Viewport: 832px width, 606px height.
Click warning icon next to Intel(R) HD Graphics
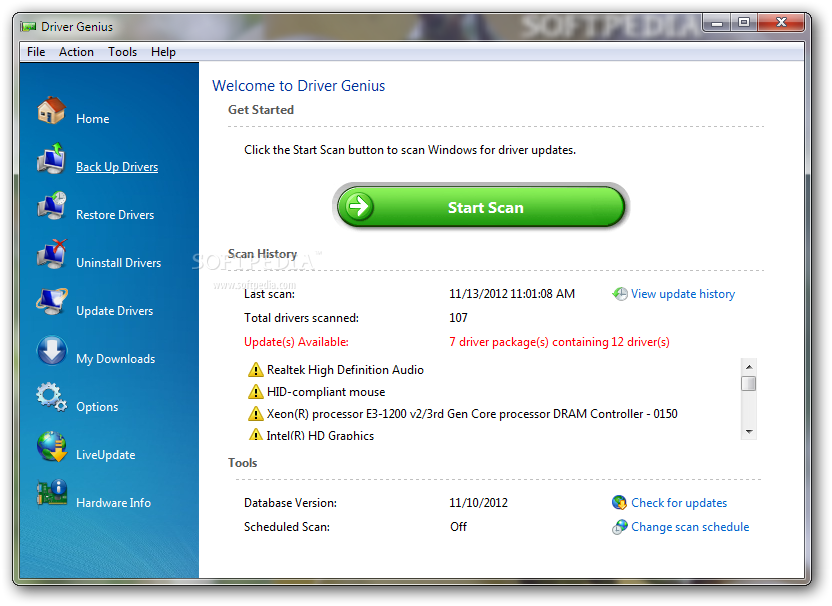click(x=255, y=435)
